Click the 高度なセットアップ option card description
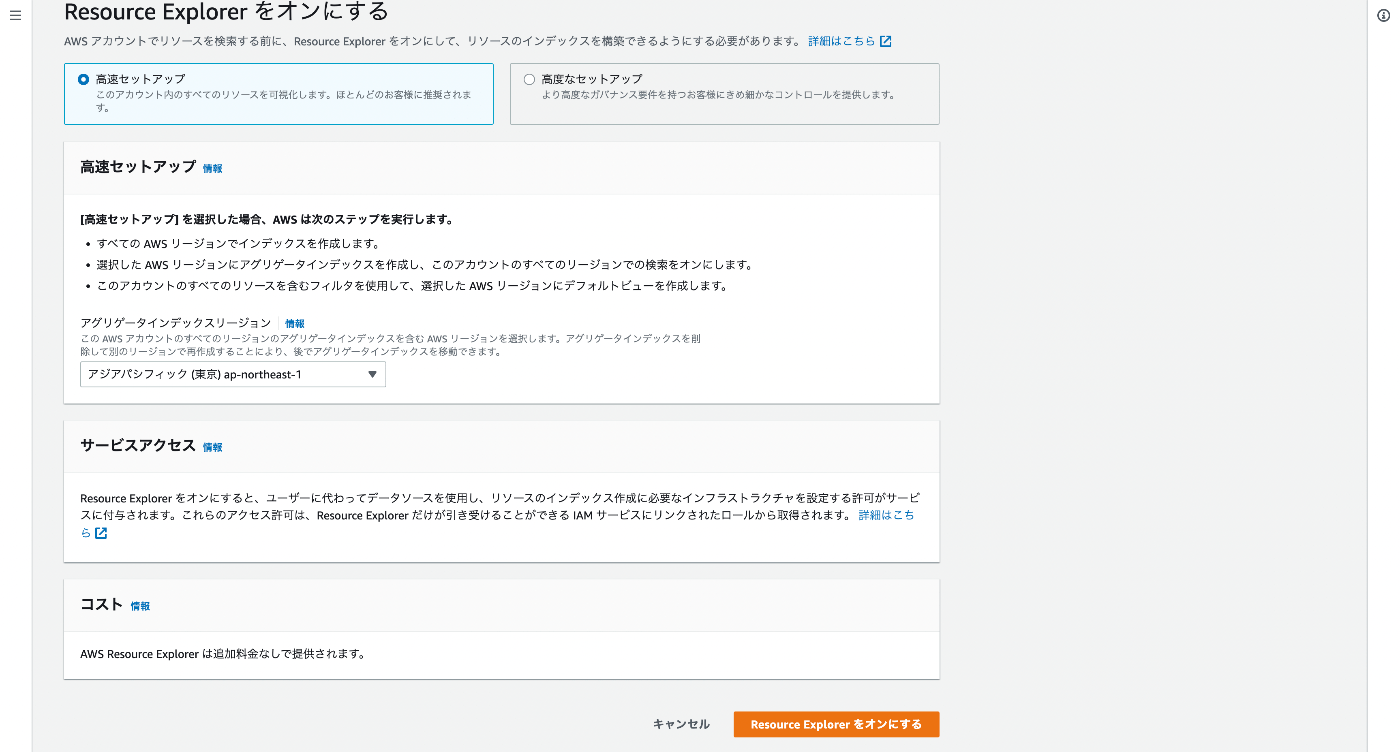1400x752 pixels. click(x=718, y=96)
